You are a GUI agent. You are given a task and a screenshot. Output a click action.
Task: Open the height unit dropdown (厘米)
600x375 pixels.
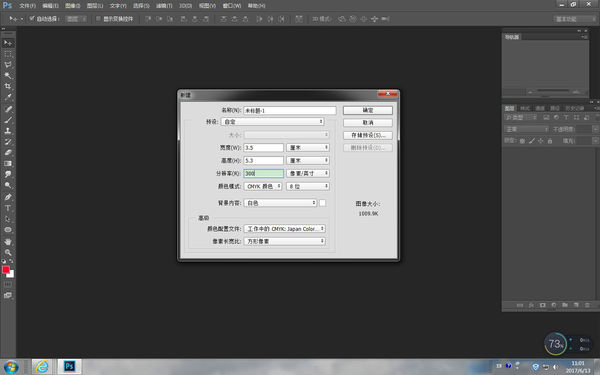click(308, 160)
